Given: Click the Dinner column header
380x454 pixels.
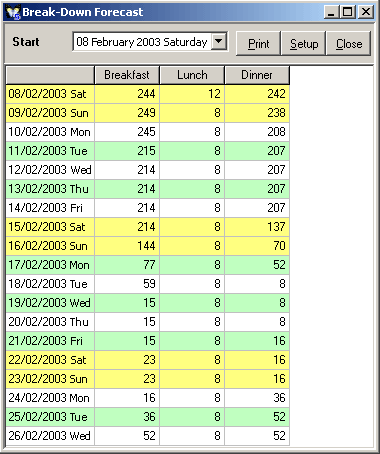Looking at the screenshot, I should (257, 75).
